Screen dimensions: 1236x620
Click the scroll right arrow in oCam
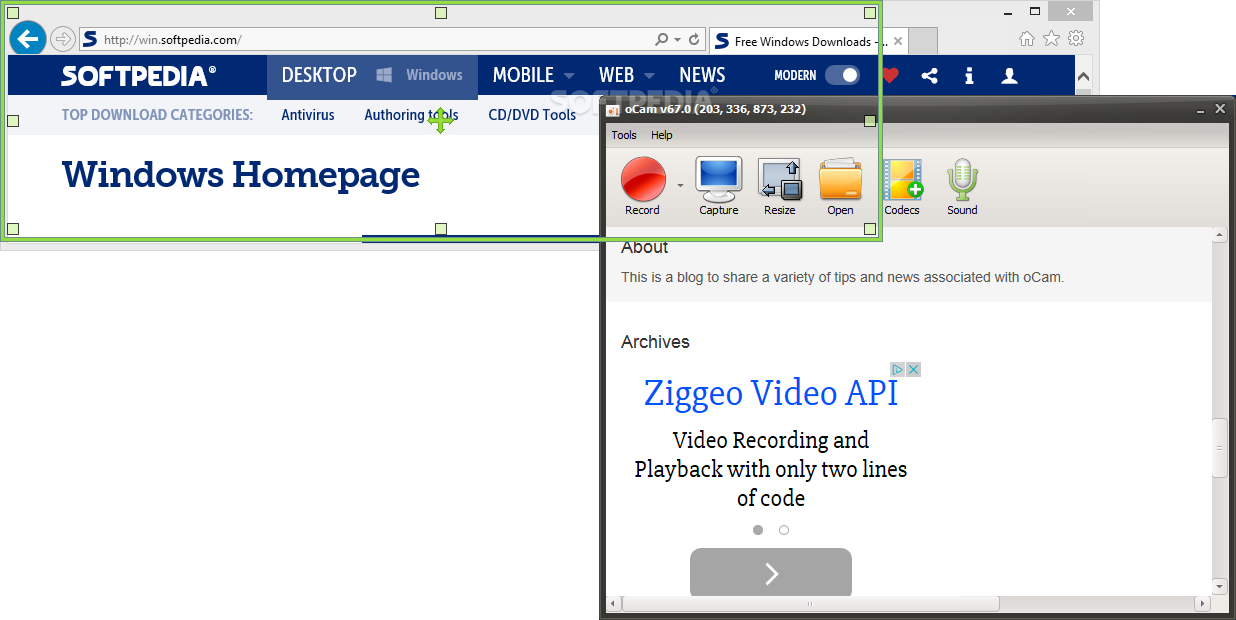(x=1203, y=603)
